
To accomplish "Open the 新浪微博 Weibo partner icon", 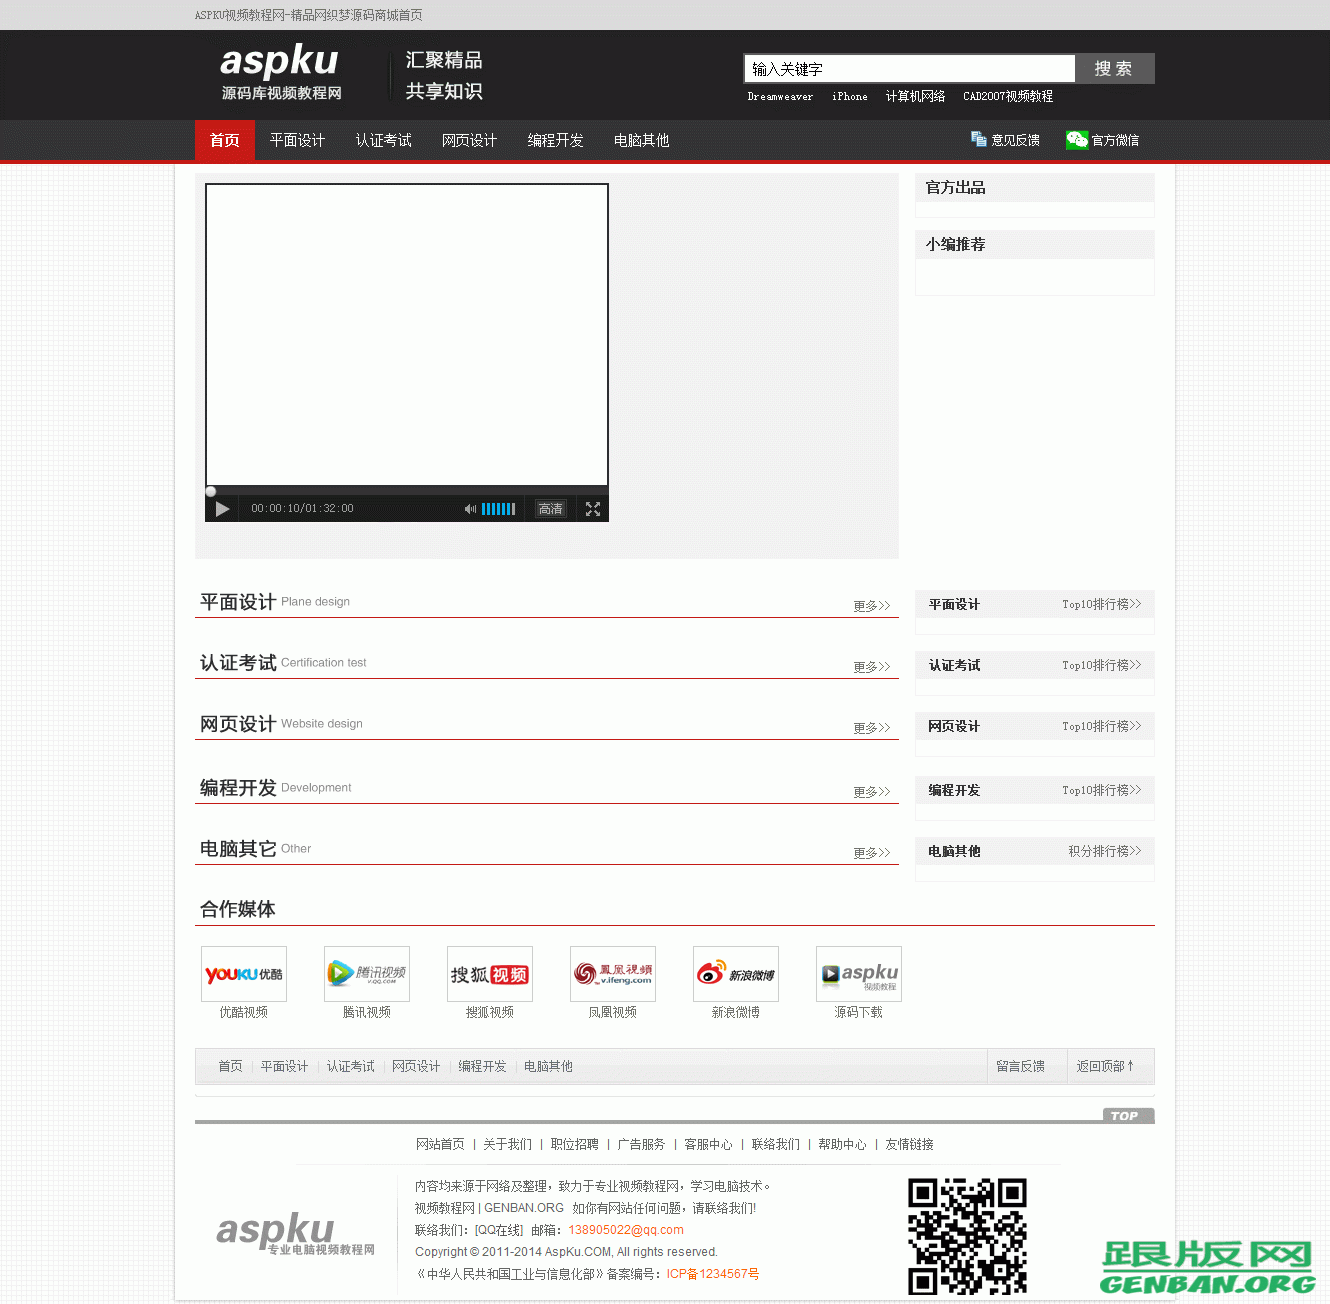I will tap(735, 973).
